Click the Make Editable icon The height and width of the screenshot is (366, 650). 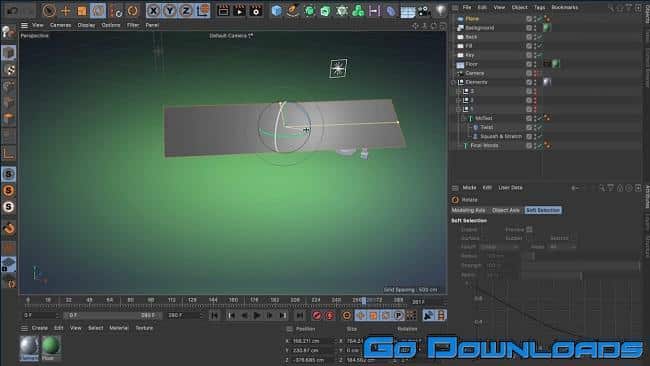click(x=8, y=32)
